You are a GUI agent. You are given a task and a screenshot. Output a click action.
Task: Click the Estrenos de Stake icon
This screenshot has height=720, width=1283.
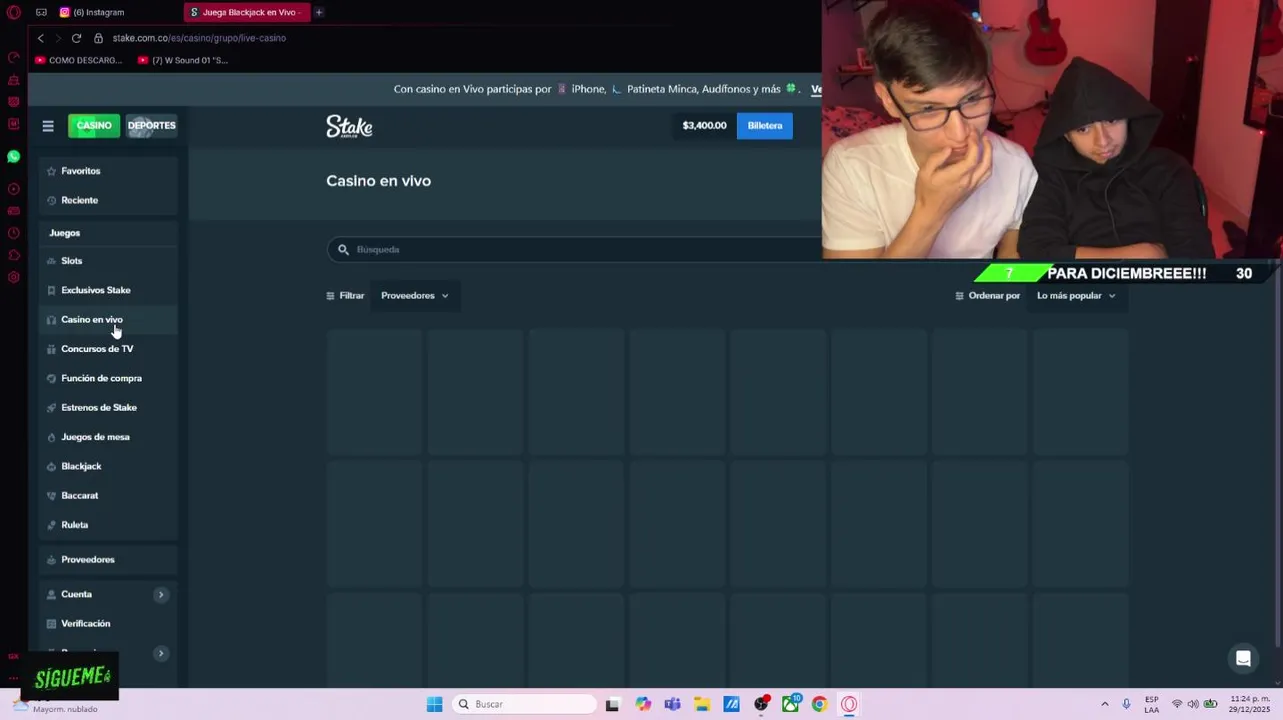[51, 408]
